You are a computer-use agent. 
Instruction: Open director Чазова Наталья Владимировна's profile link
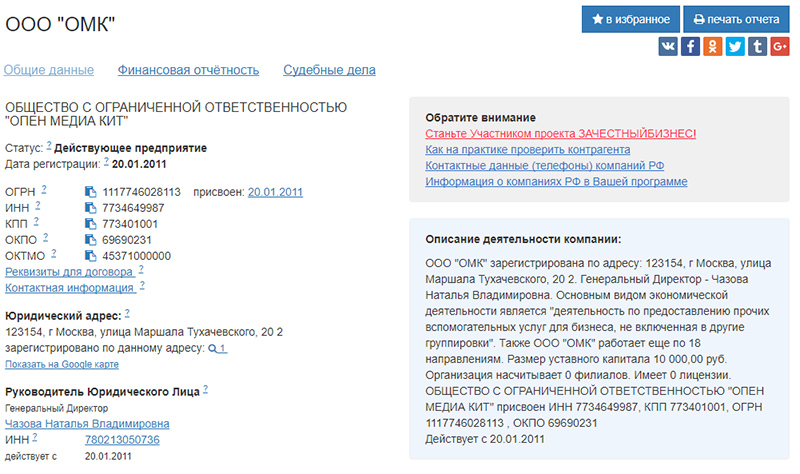(x=87, y=424)
